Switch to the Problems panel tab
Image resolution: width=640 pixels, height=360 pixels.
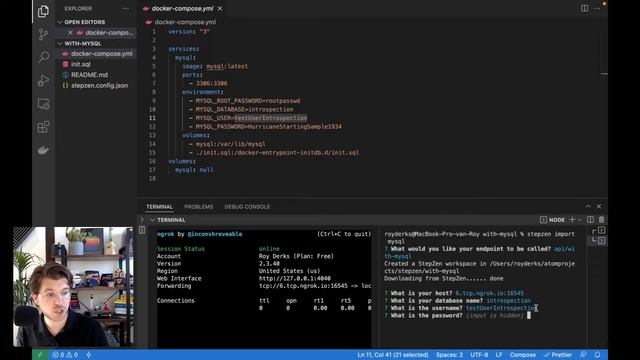[x=198, y=207]
